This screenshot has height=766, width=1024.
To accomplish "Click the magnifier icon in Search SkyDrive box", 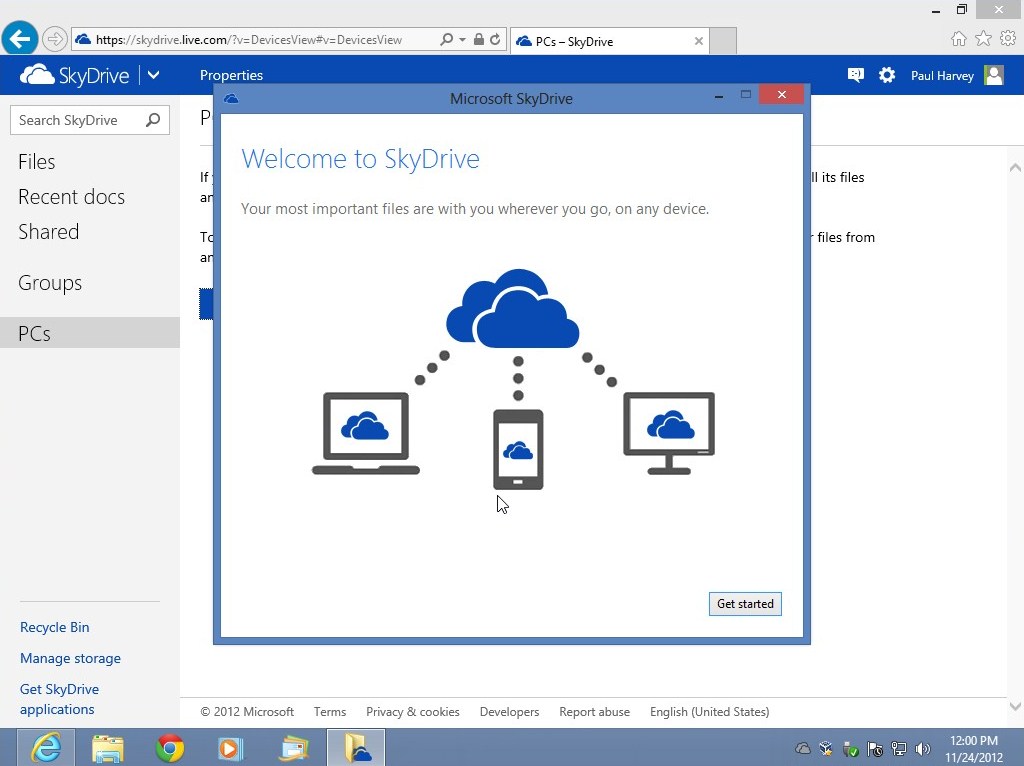I will point(153,120).
